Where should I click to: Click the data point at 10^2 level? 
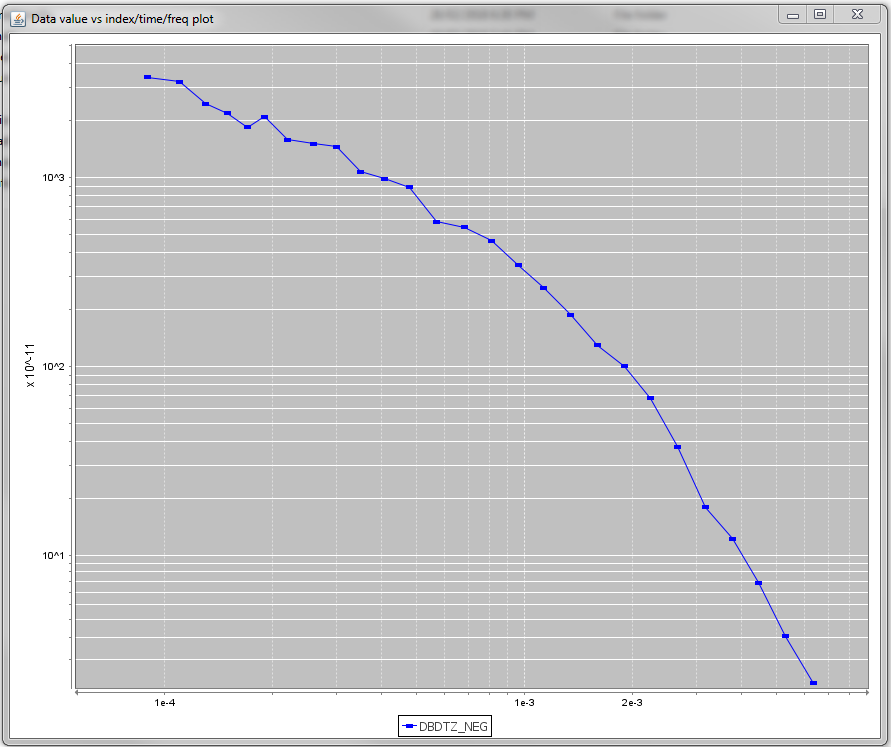pyautogui.click(x=624, y=366)
